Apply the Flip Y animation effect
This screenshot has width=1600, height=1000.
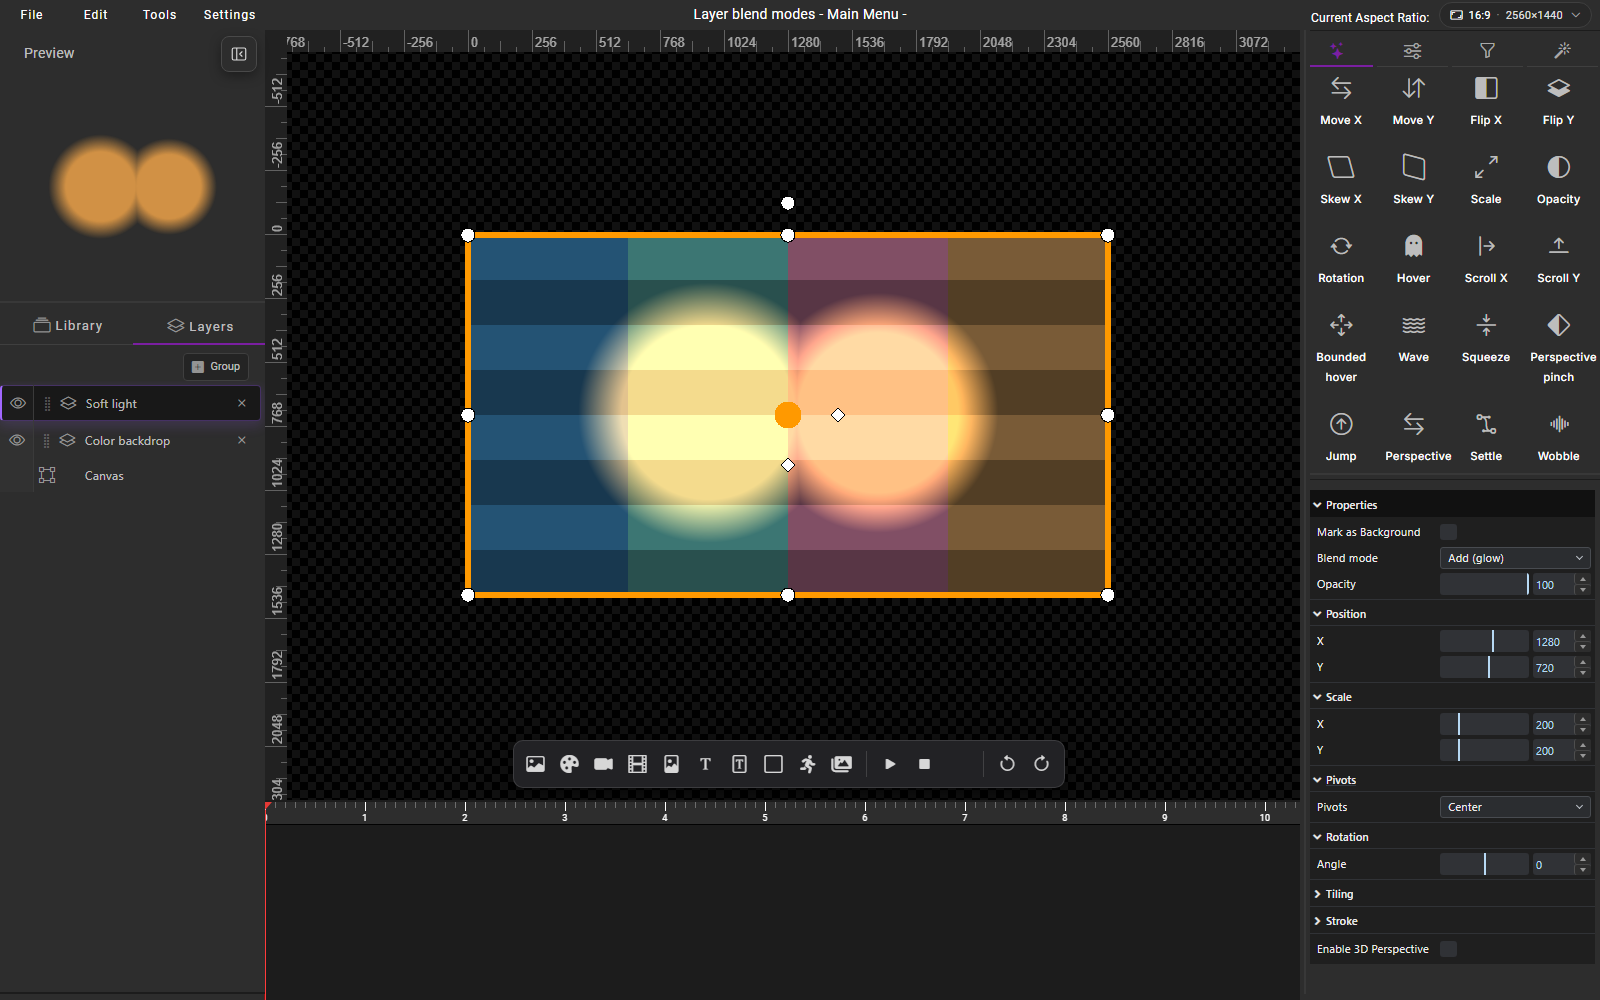1558,101
